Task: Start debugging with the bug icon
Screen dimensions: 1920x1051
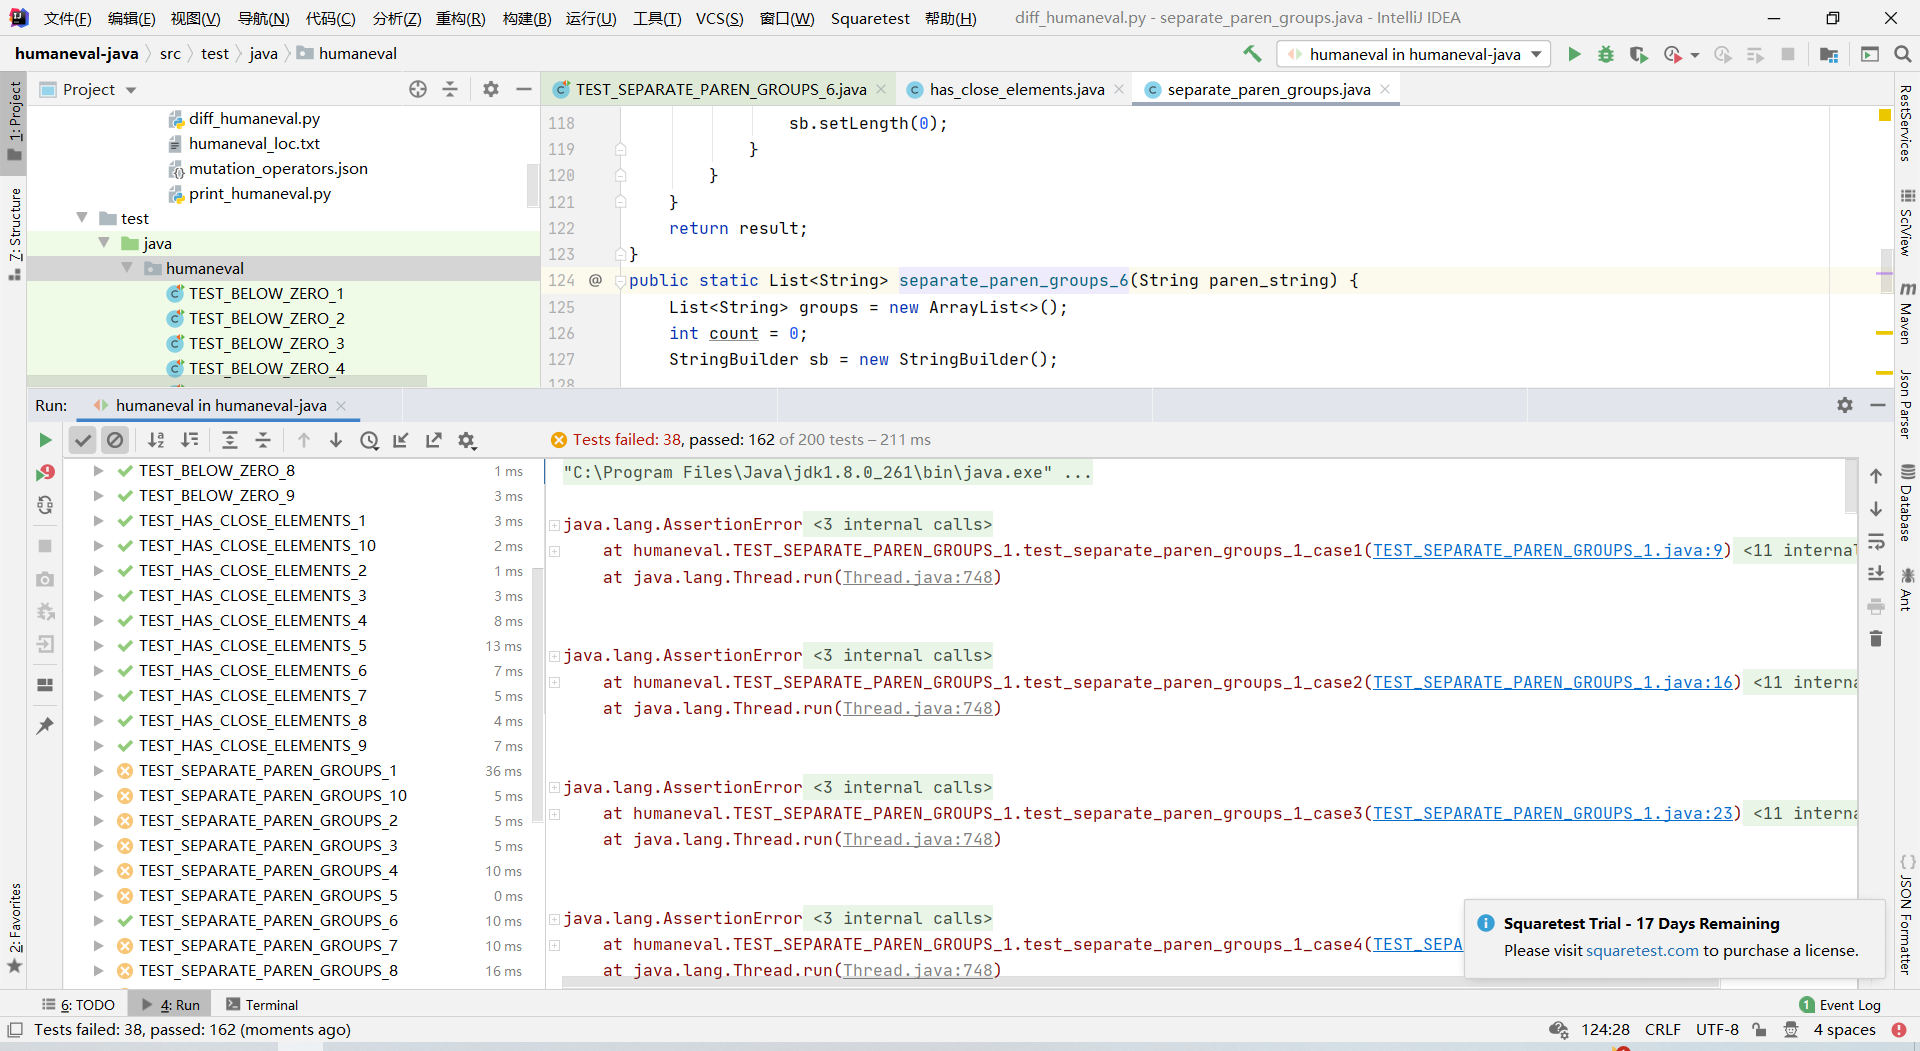Action: tap(1606, 54)
